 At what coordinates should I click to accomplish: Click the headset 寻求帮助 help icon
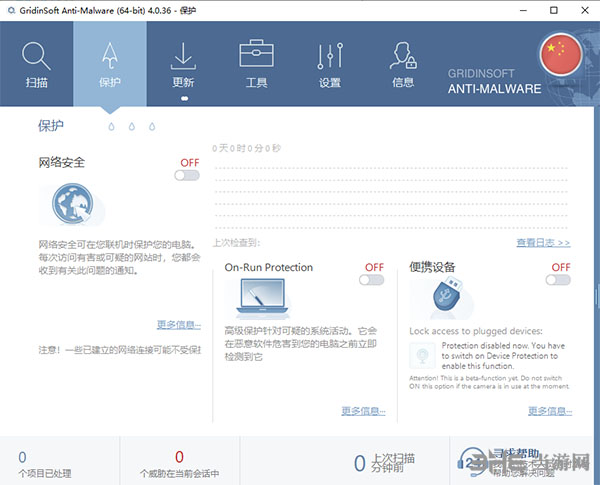471,462
